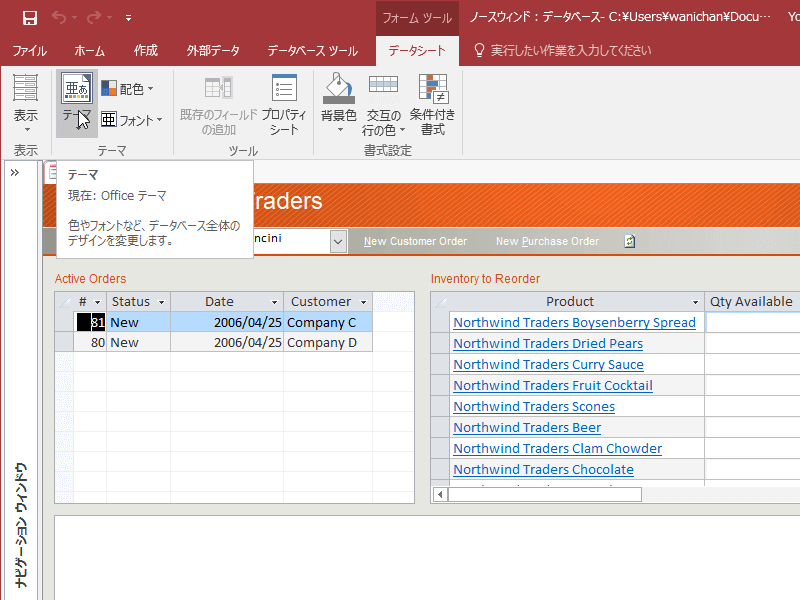Click the inventory list scroll-left arrow
Screen dimensions: 800x600
[440, 494]
